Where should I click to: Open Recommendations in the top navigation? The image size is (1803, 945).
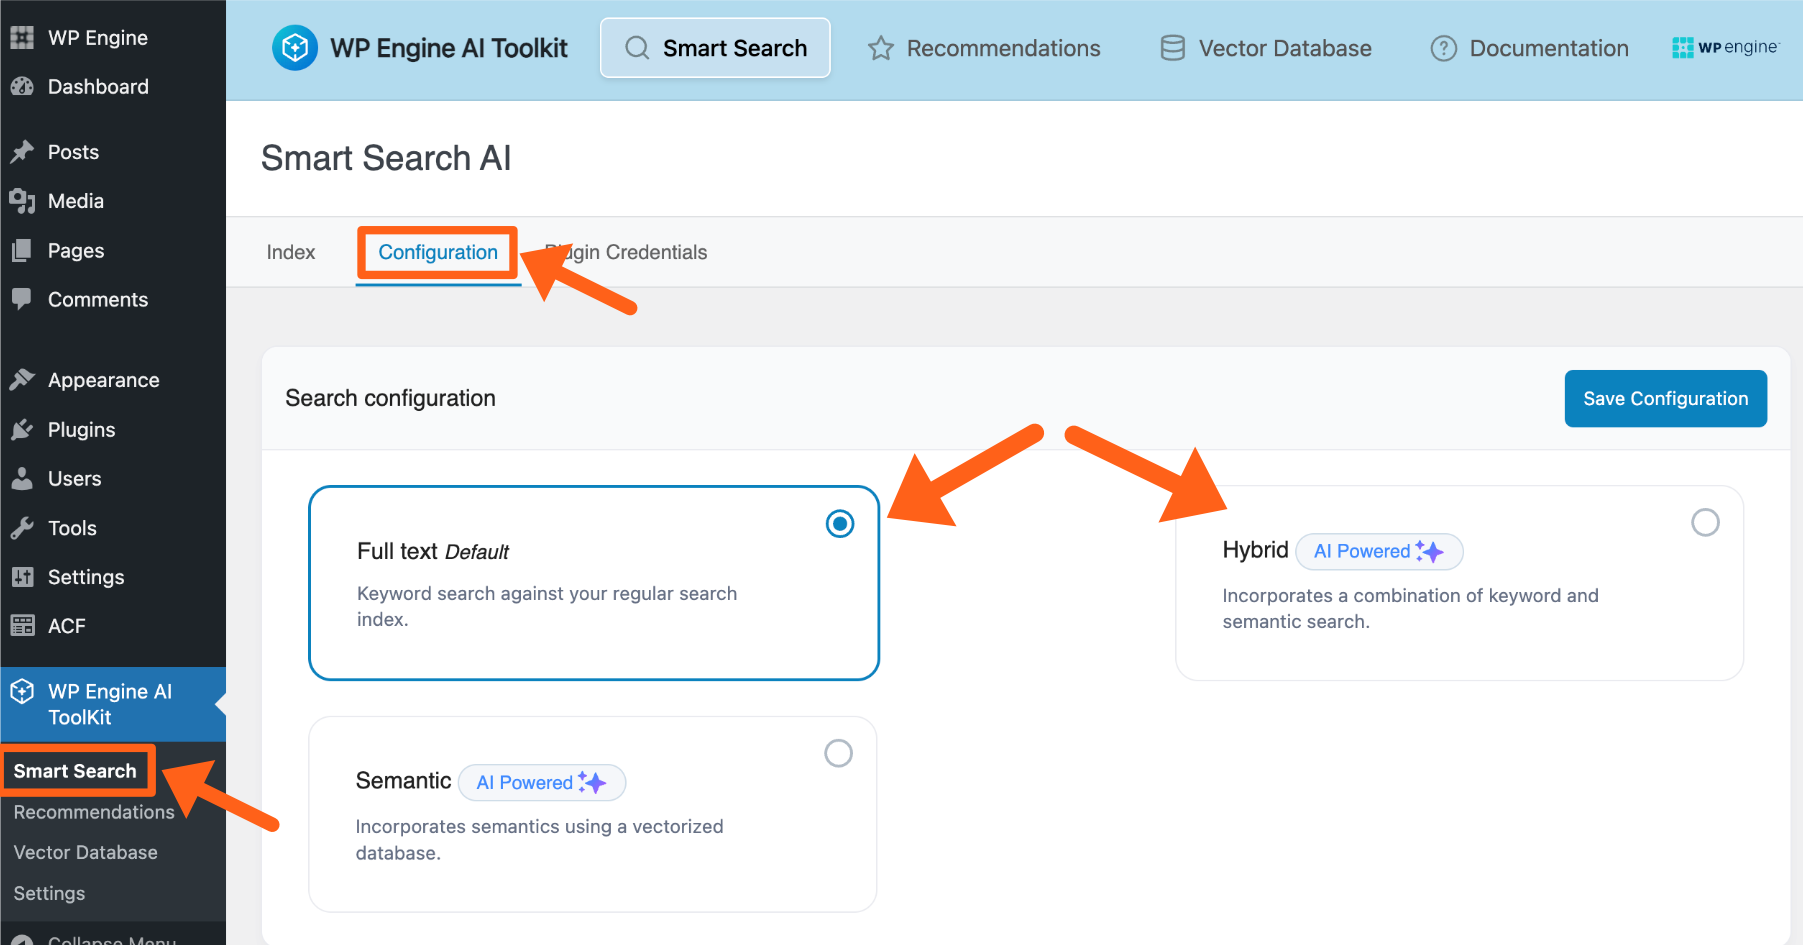984,48
